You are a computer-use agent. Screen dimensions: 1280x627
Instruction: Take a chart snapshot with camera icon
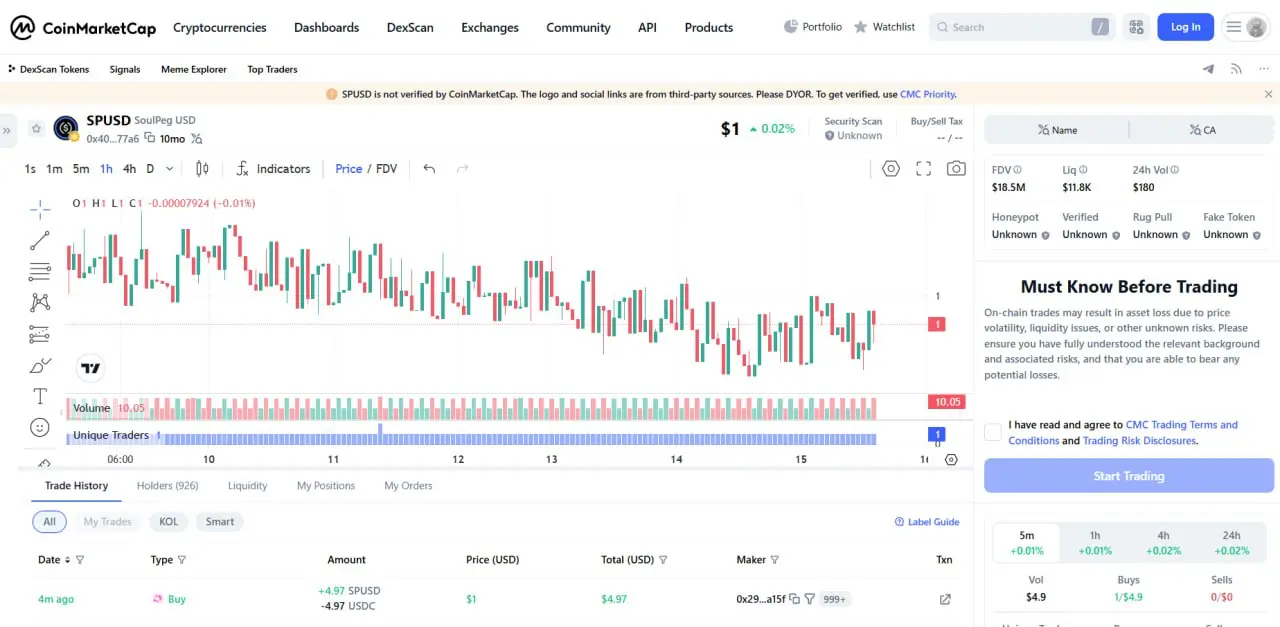(957, 169)
